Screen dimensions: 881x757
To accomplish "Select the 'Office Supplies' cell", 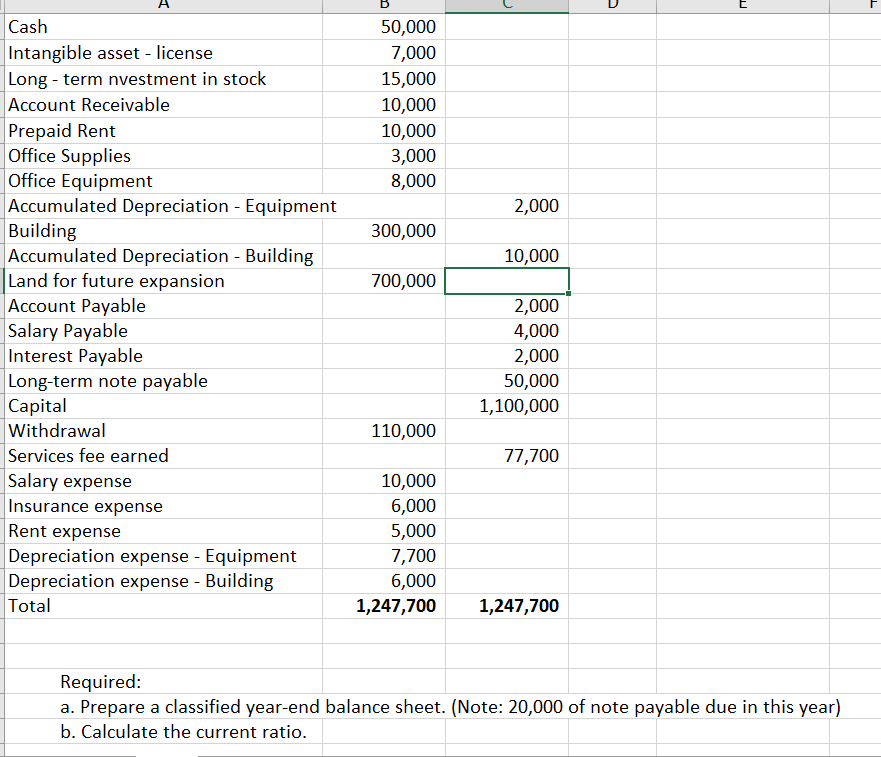I will [164, 156].
